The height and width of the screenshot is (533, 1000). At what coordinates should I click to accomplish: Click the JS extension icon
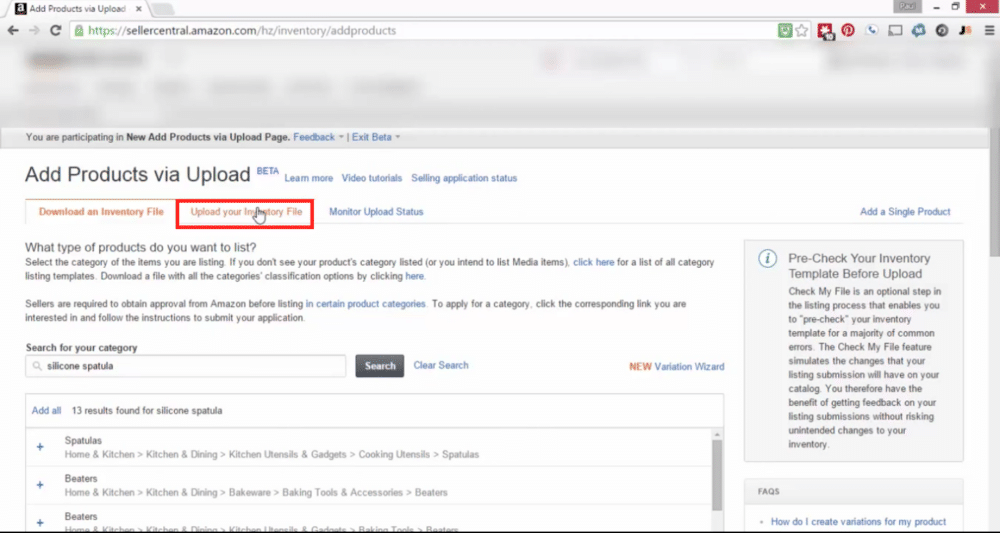pyautogui.click(x=966, y=30)
